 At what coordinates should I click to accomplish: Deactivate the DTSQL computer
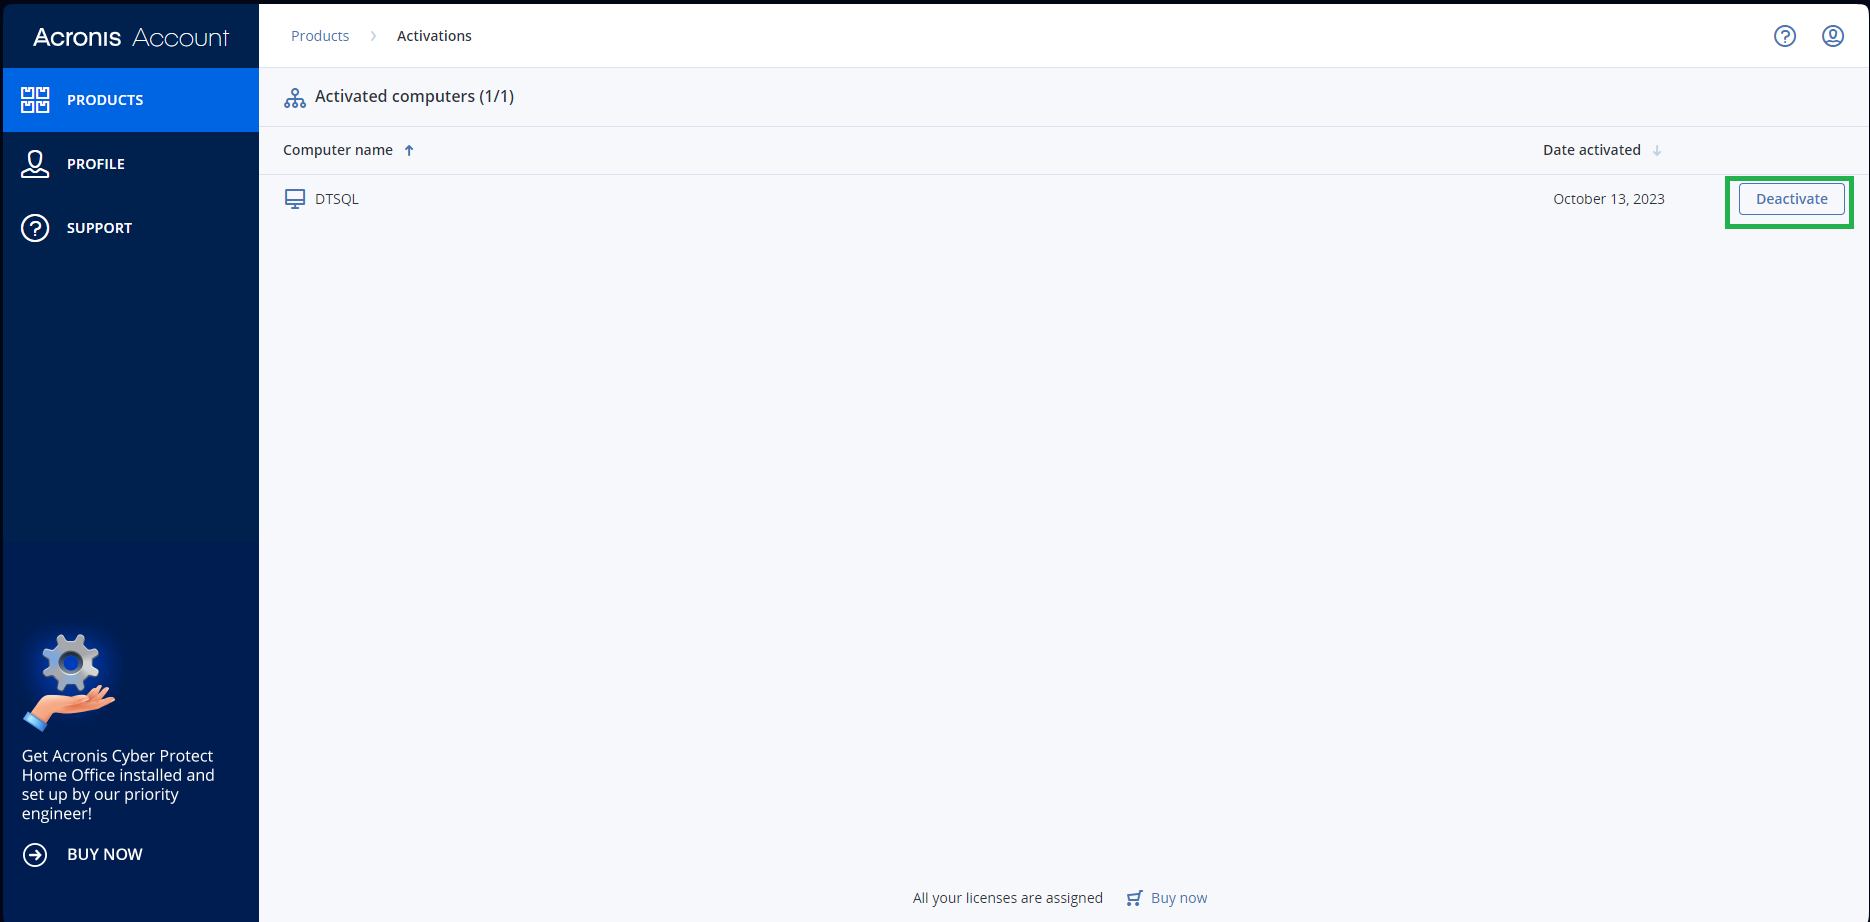click(1790, 199)
